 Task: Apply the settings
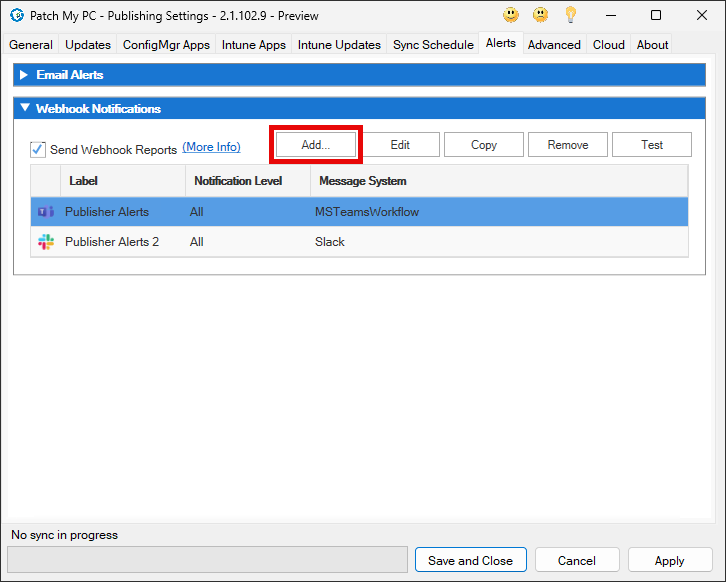click(670, 560)
